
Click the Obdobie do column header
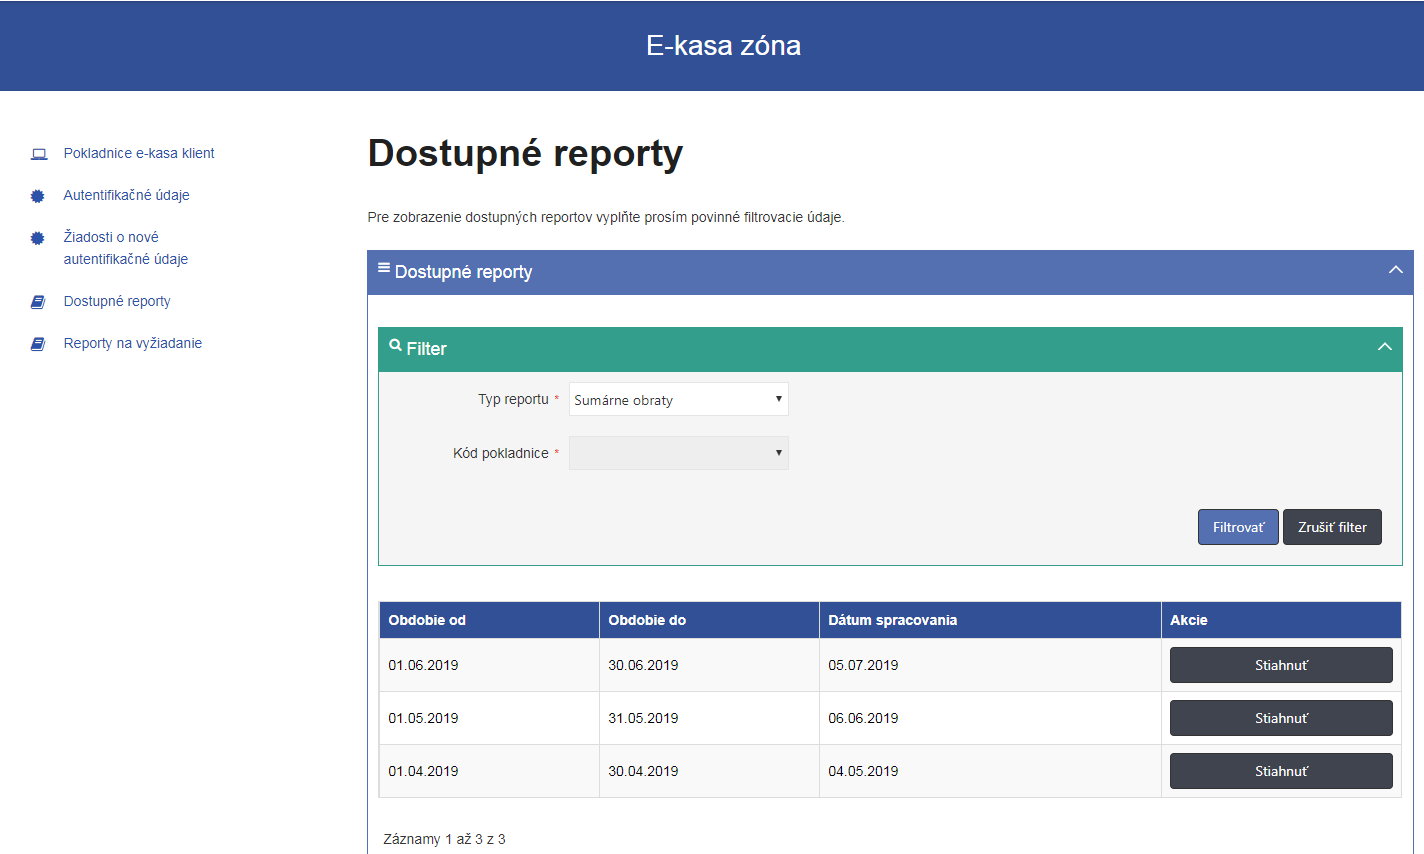[709, 620]
